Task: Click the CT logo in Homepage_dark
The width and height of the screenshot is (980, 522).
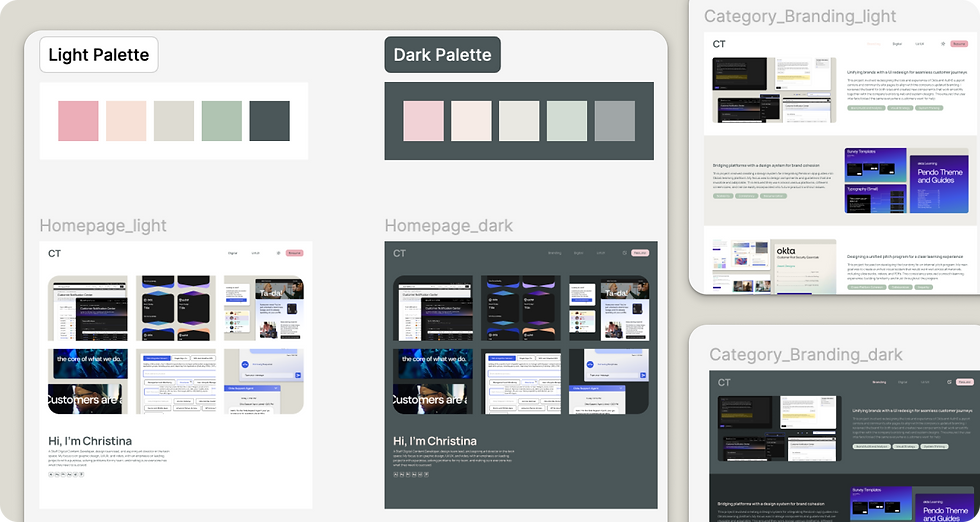Action: tap(399, 253)
